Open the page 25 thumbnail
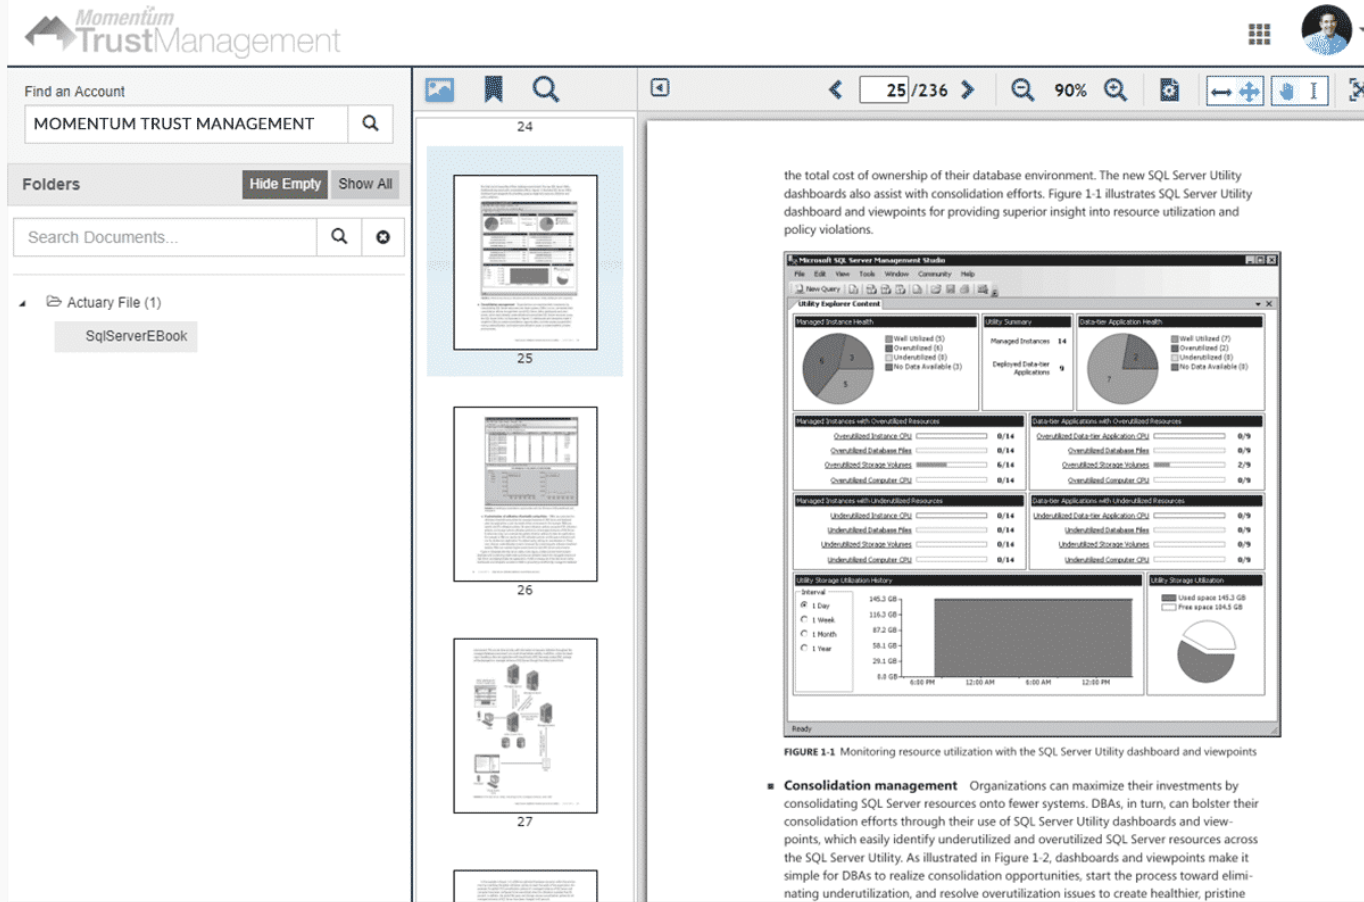 pyautogui.click(x=525, y=262)
